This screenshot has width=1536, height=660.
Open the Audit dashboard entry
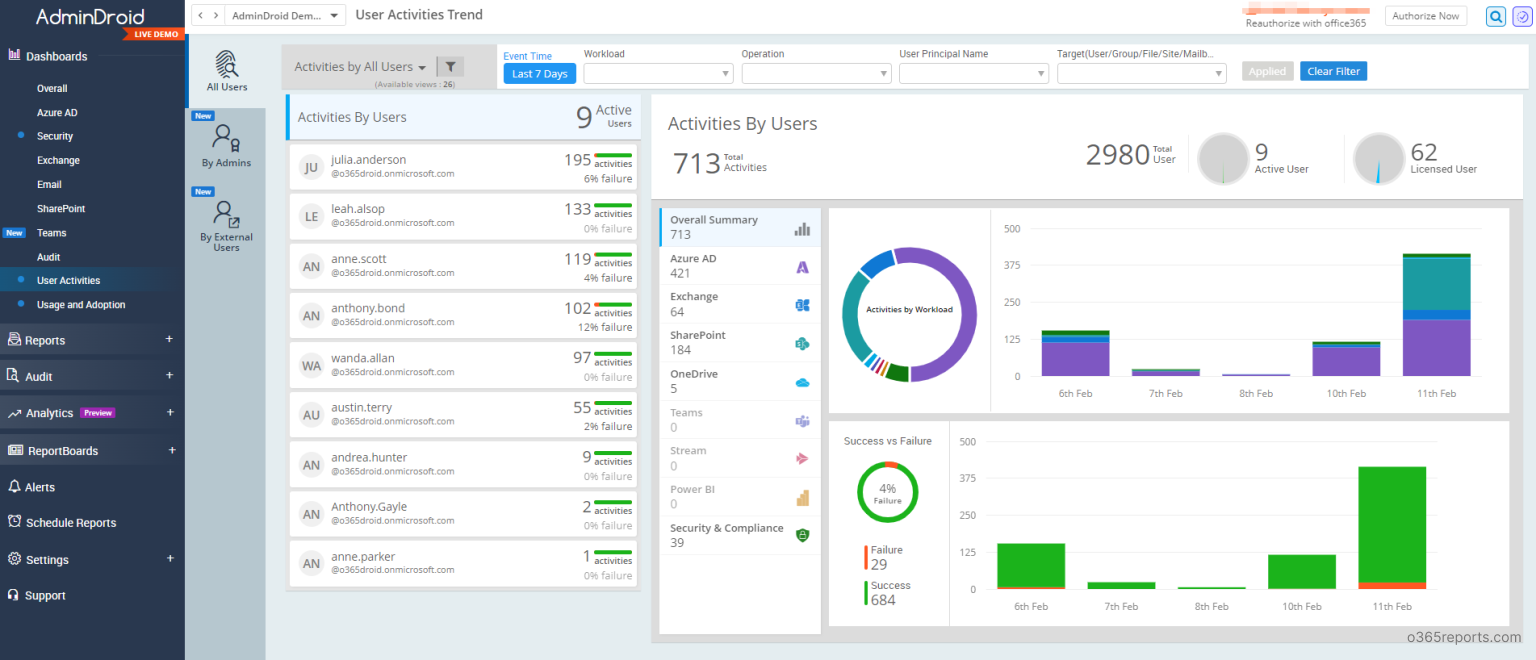click(x=49, y=257)
